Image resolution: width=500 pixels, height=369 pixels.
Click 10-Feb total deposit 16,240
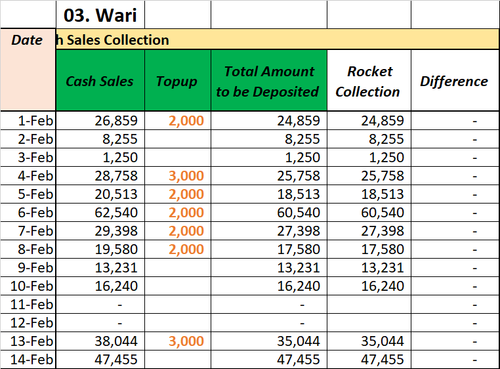tap(269, 286)
